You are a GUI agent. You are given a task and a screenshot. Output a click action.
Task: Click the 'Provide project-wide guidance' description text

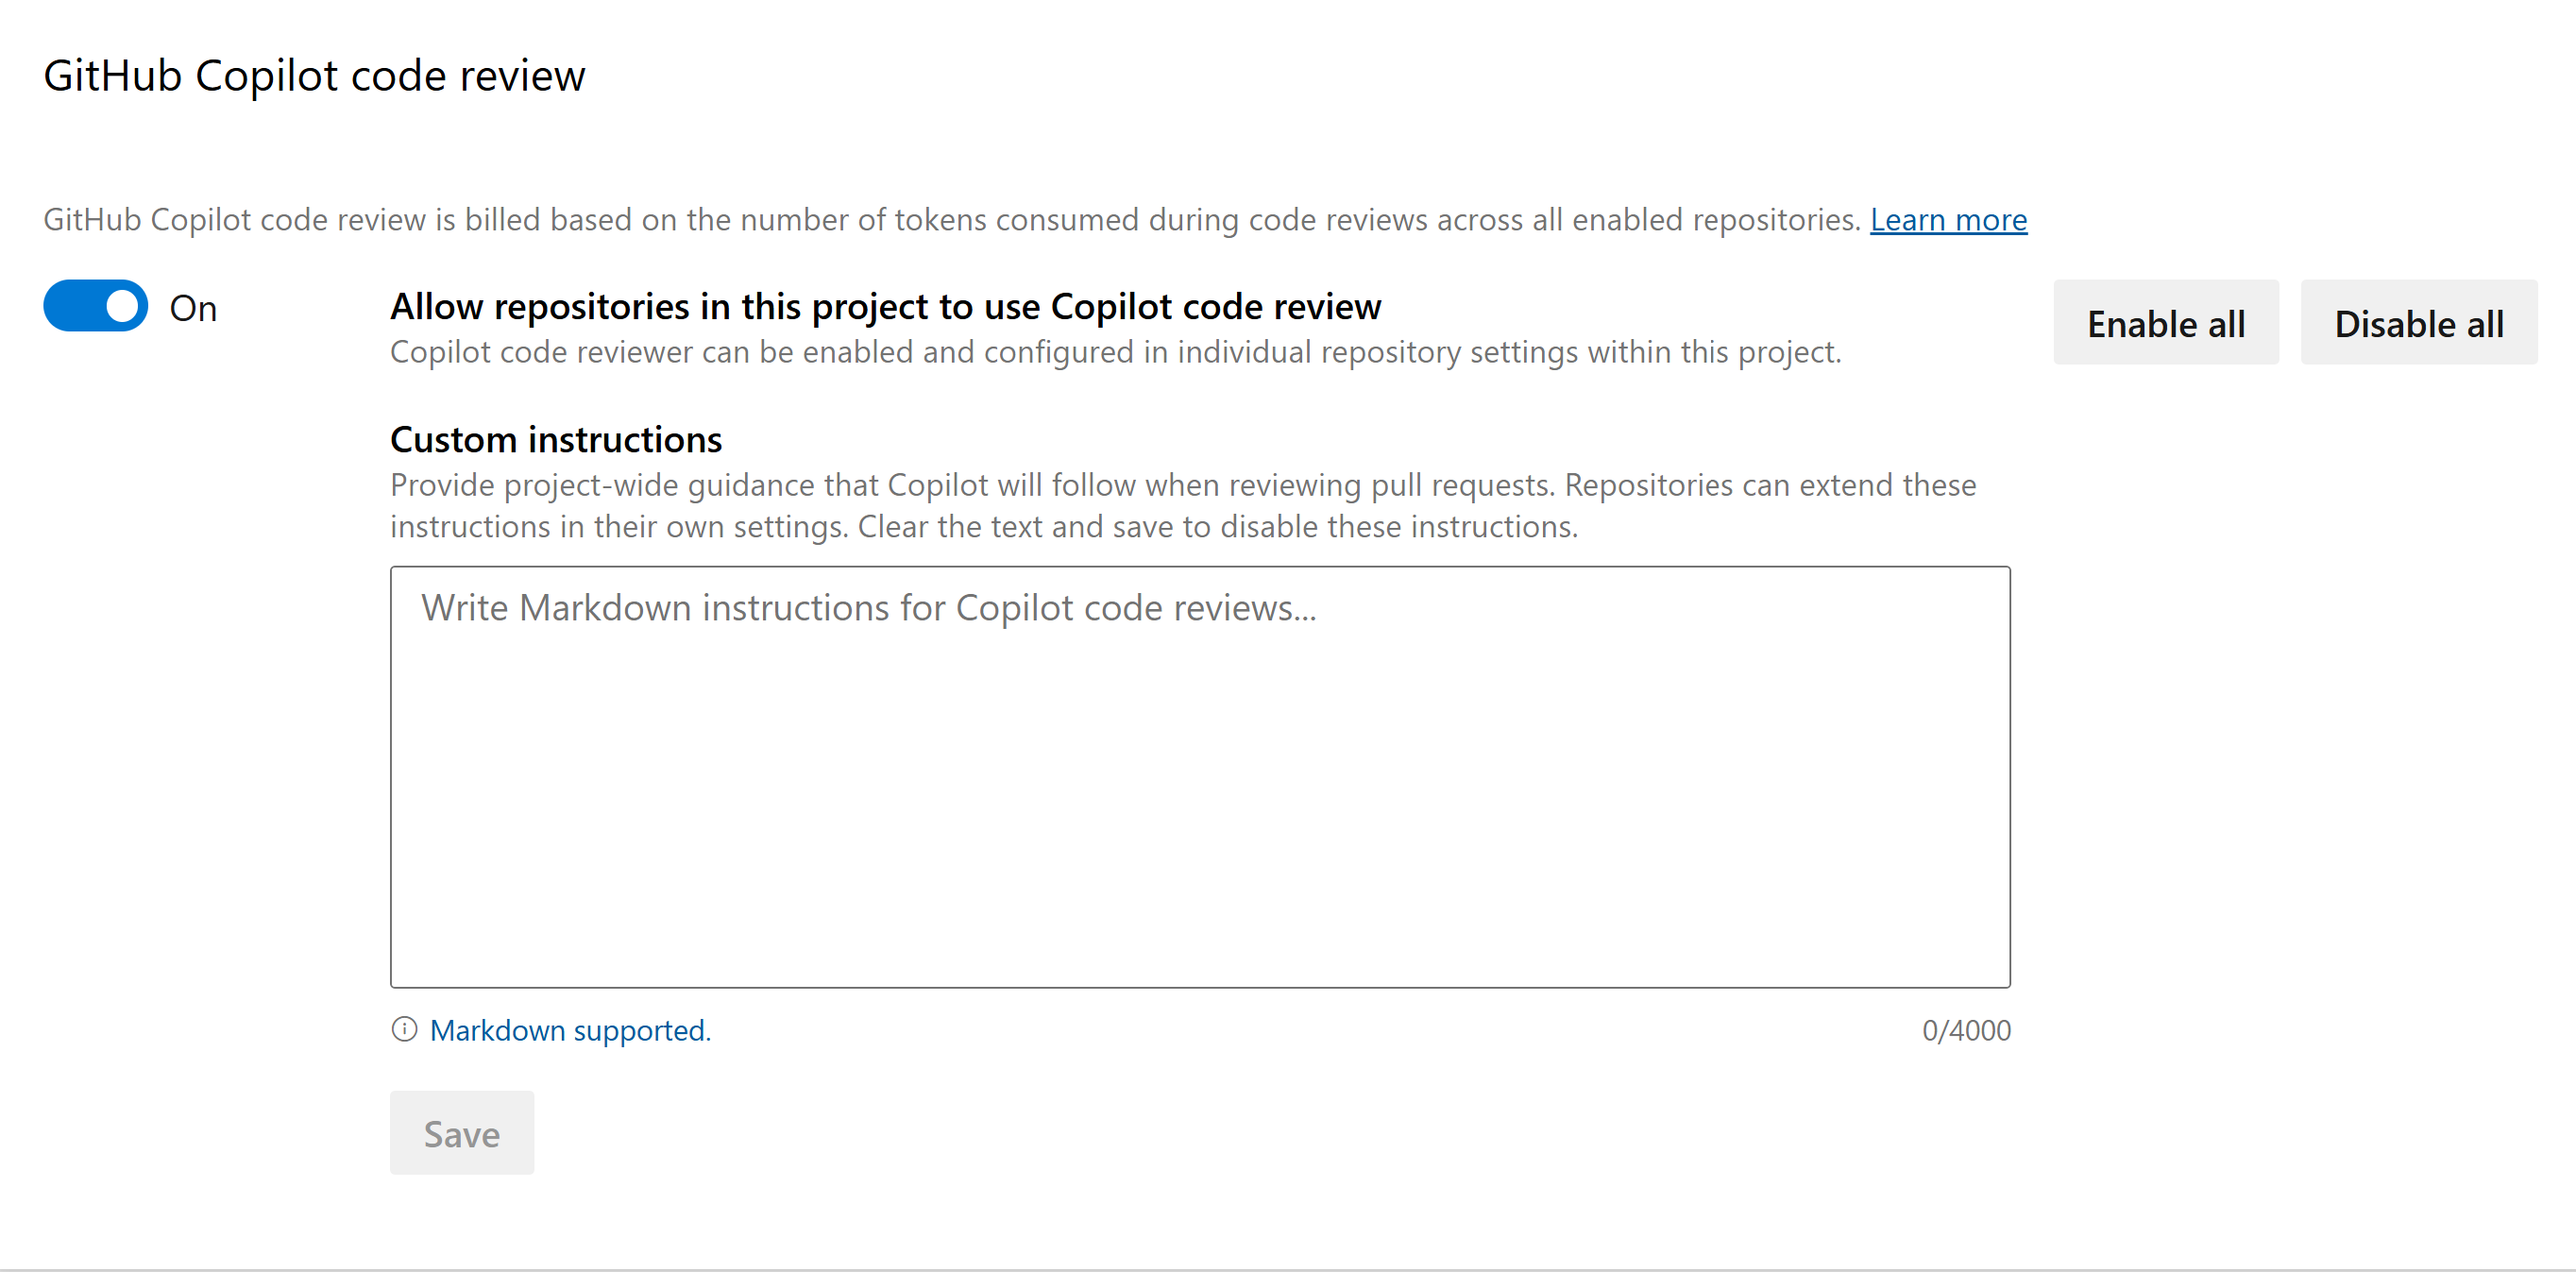[1183, 506]
